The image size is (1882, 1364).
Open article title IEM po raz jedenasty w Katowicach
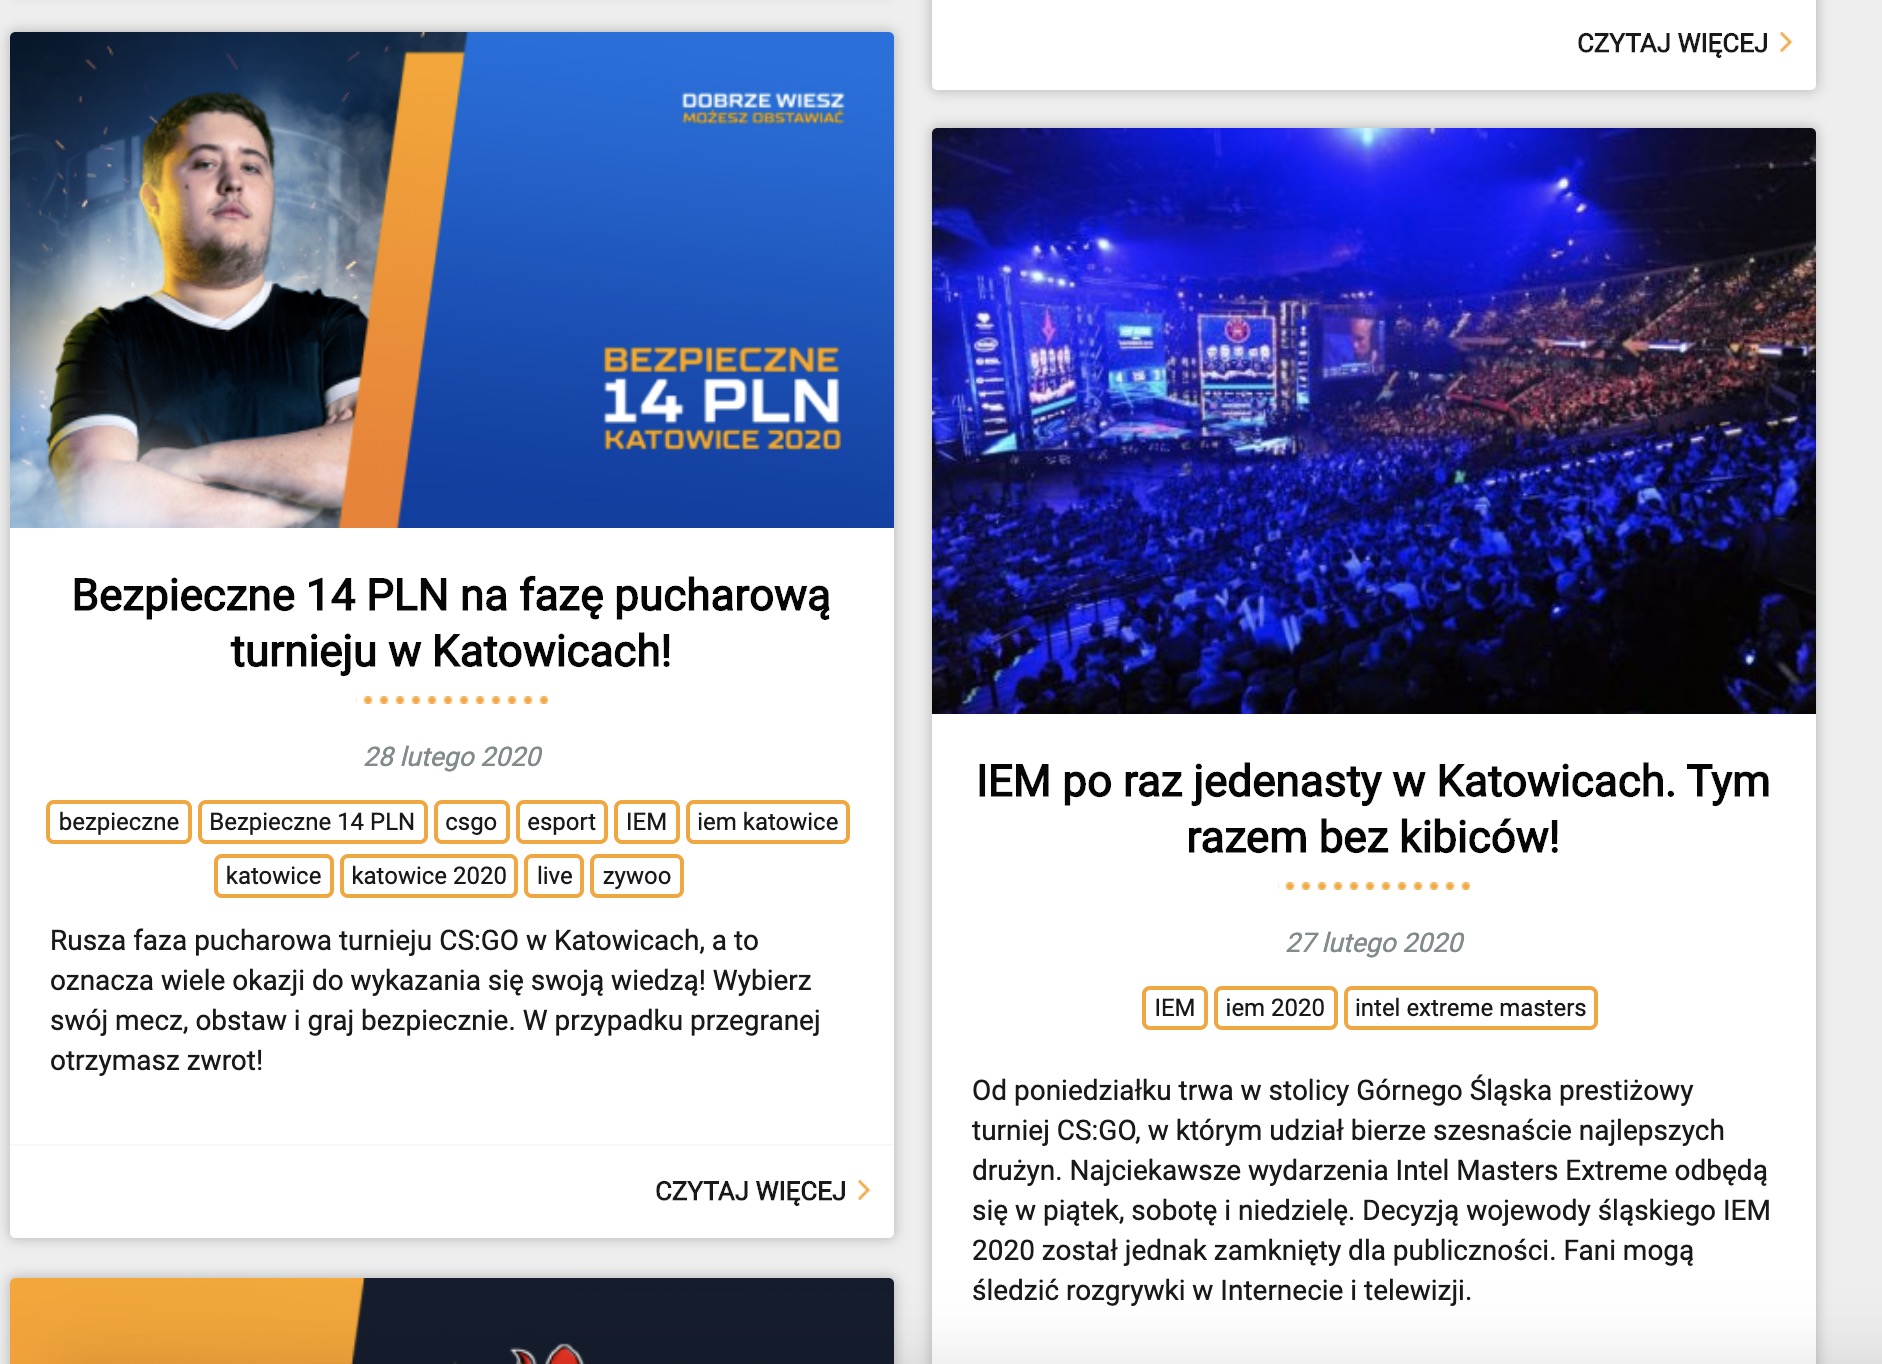pos(1373,808)
